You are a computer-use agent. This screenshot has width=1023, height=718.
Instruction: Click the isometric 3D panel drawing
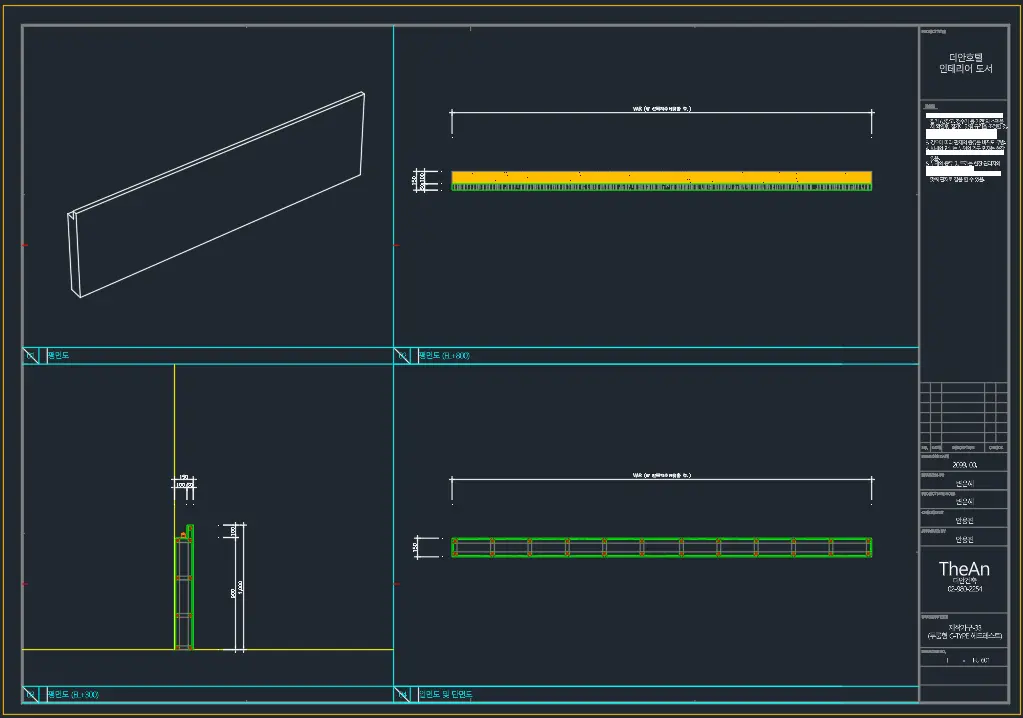coord(216,194)
